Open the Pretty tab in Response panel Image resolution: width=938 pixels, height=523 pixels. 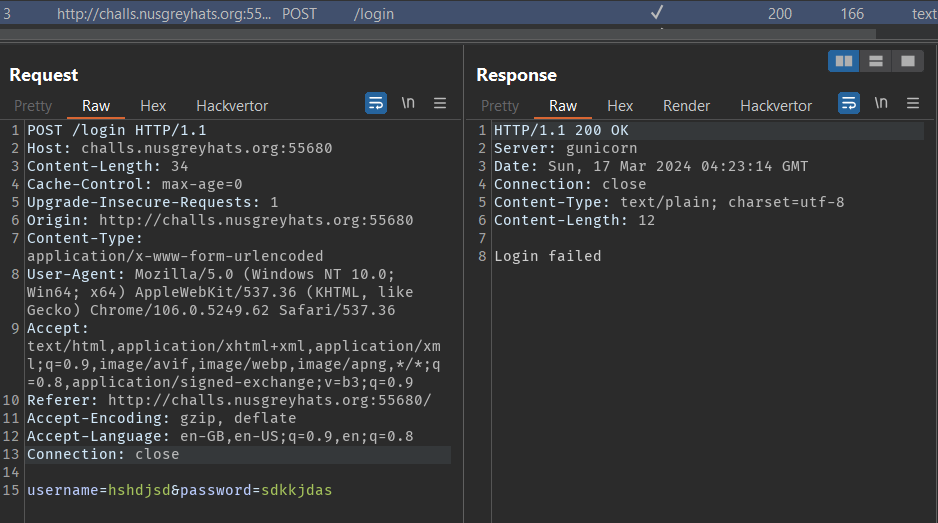click(x=500, y=106)
